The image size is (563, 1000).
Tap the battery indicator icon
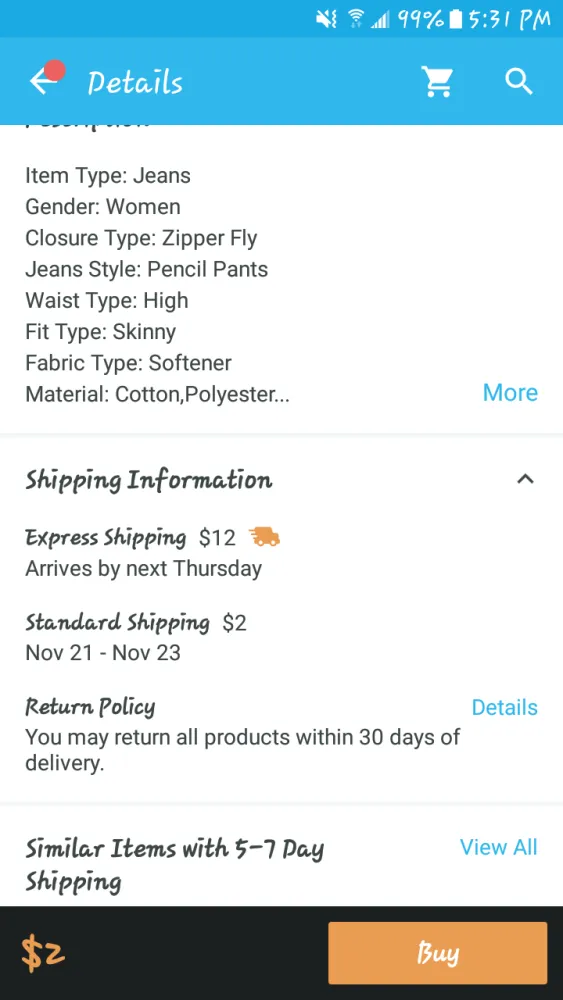[455, 19]
